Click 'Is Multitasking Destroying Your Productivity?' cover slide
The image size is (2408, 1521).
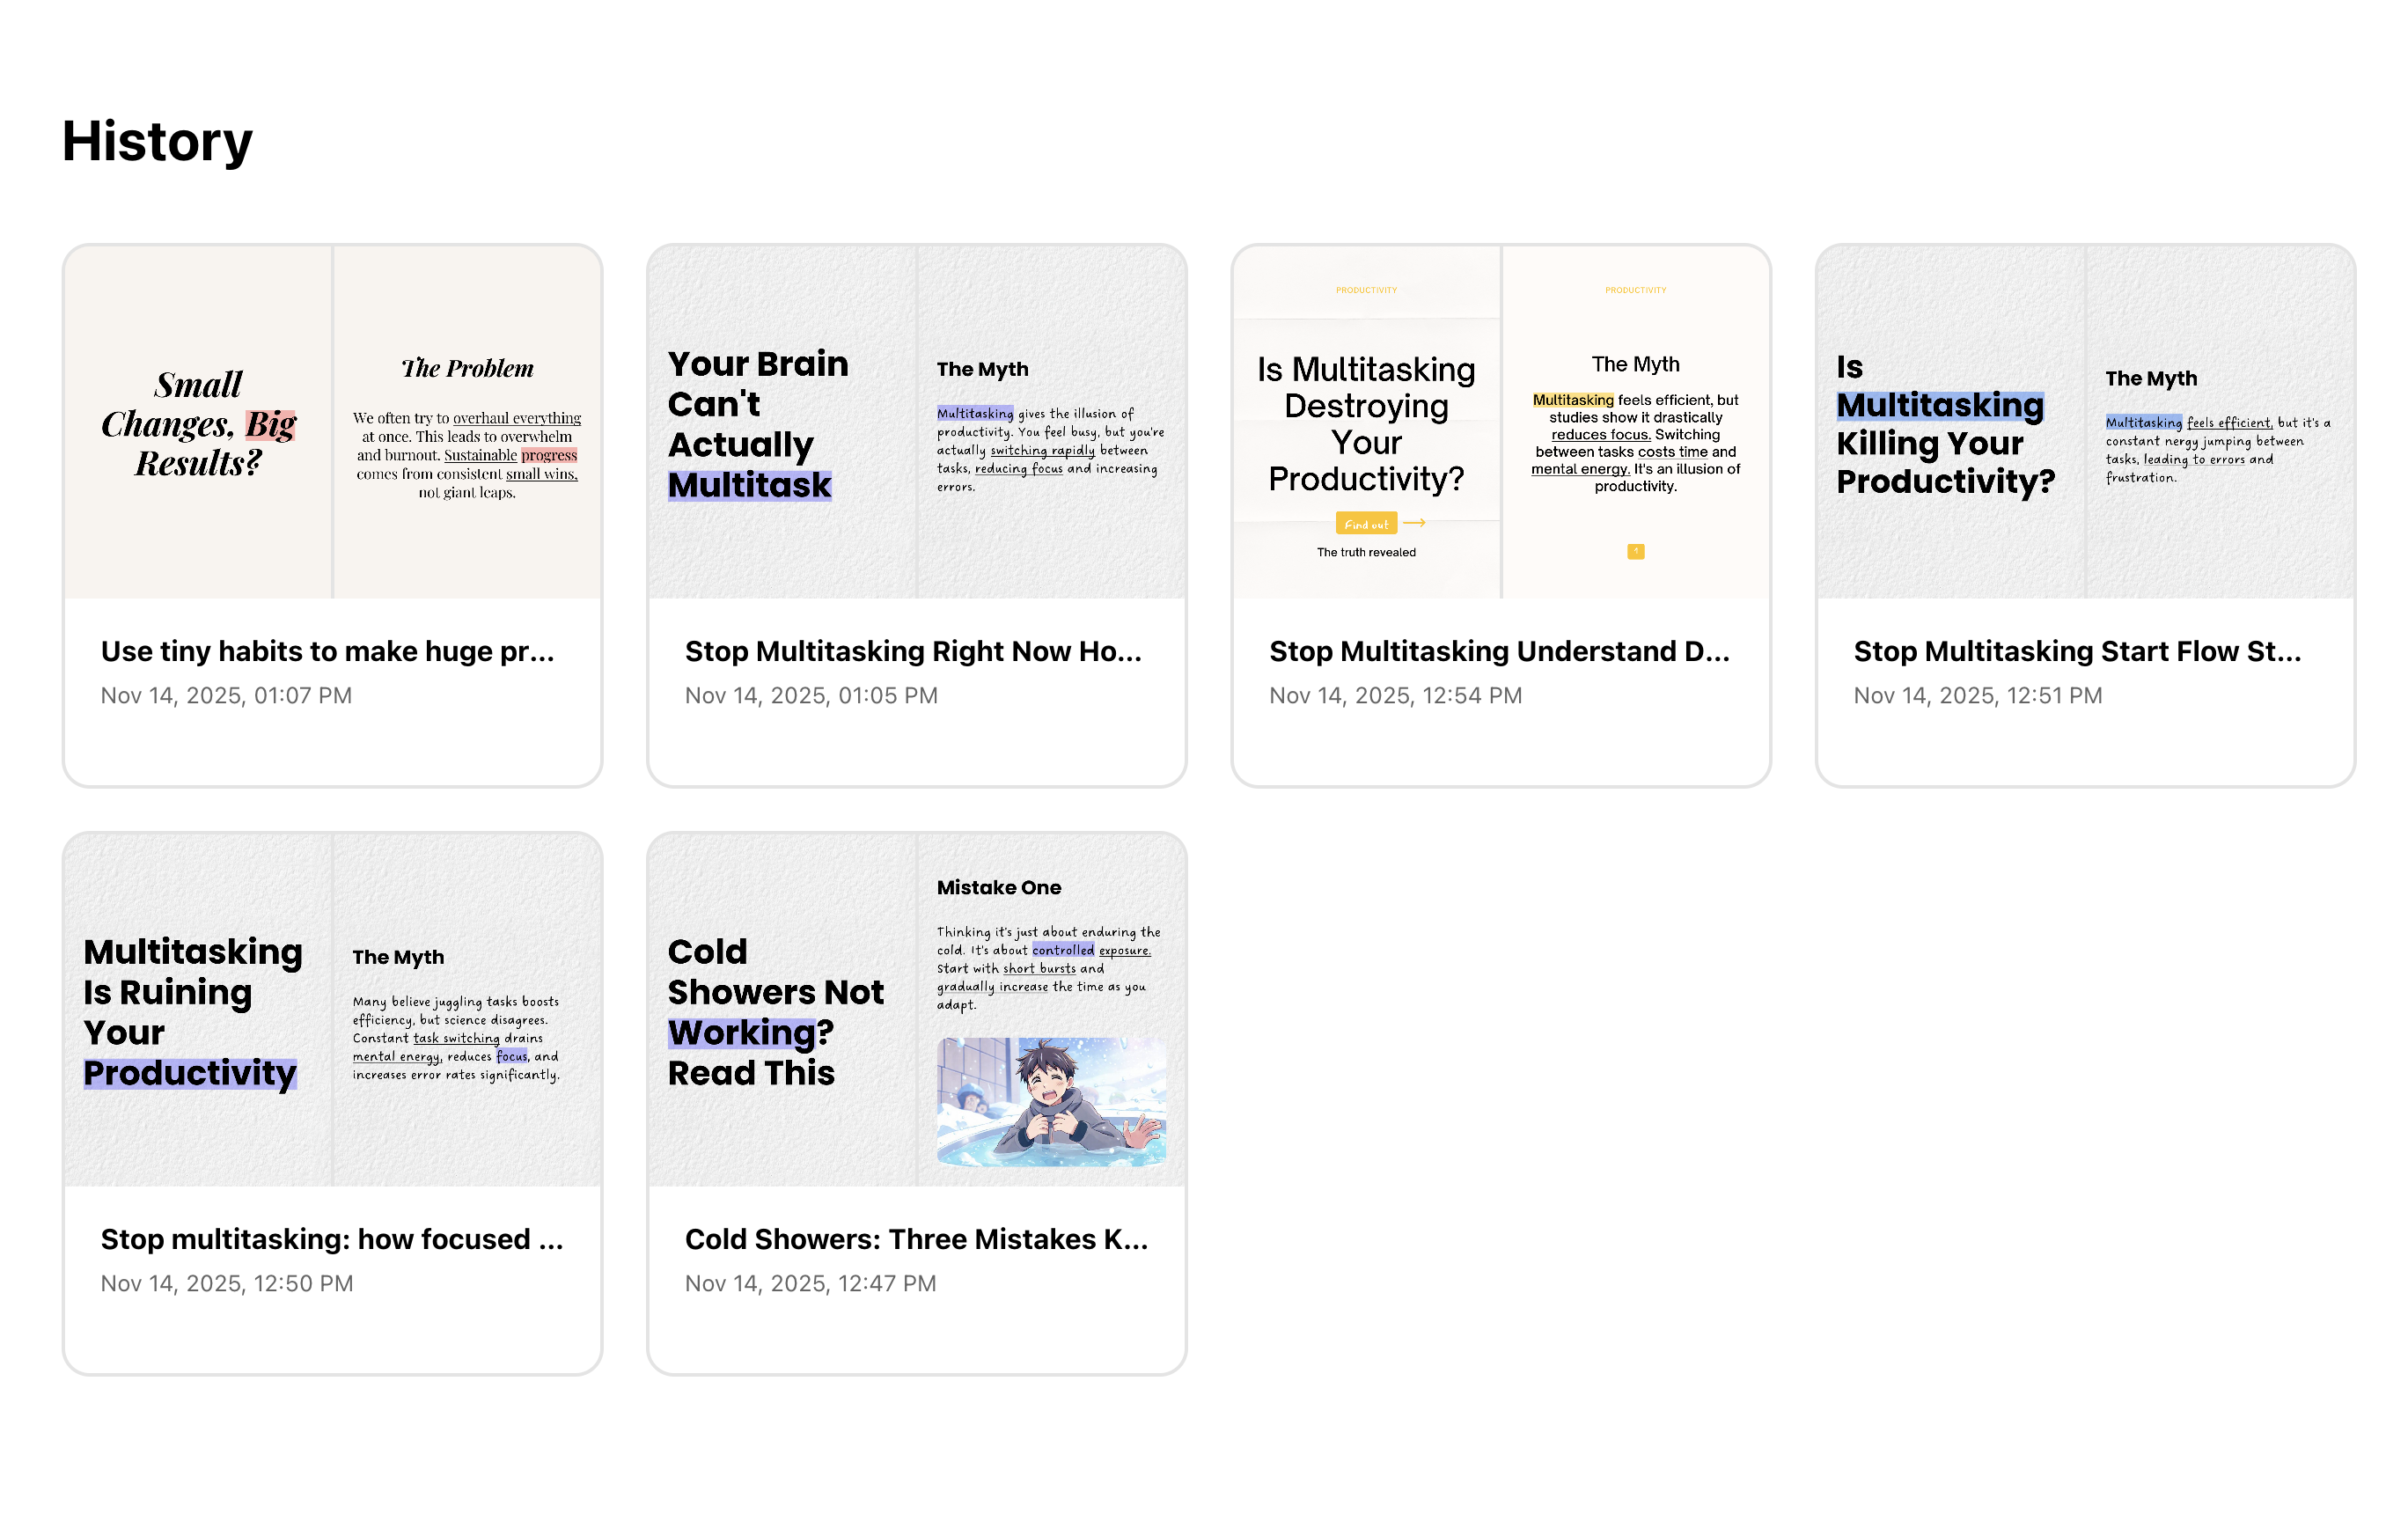pos(1366,423)
